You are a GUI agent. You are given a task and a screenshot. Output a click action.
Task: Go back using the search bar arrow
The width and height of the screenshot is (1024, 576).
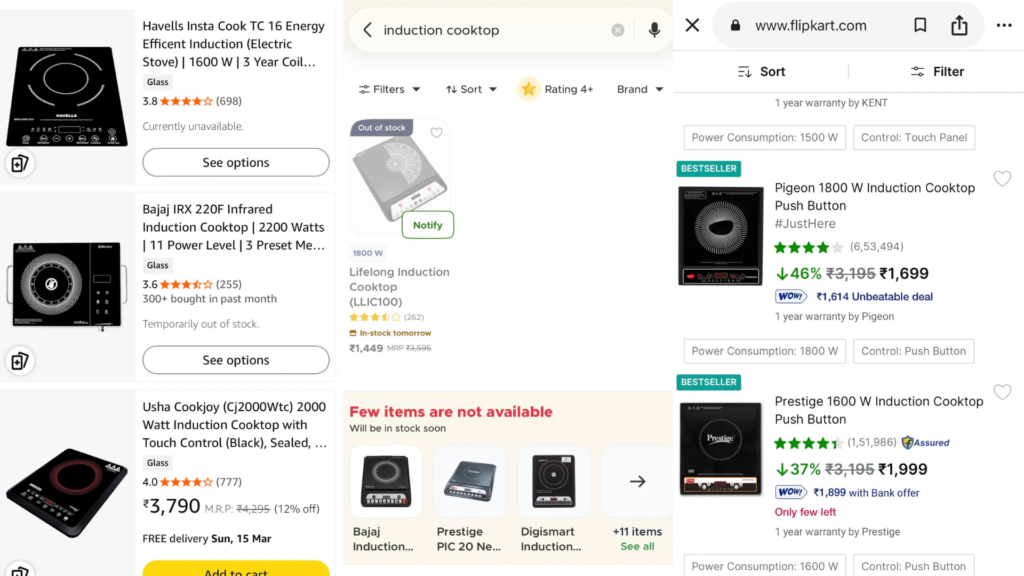pos(367,30)
